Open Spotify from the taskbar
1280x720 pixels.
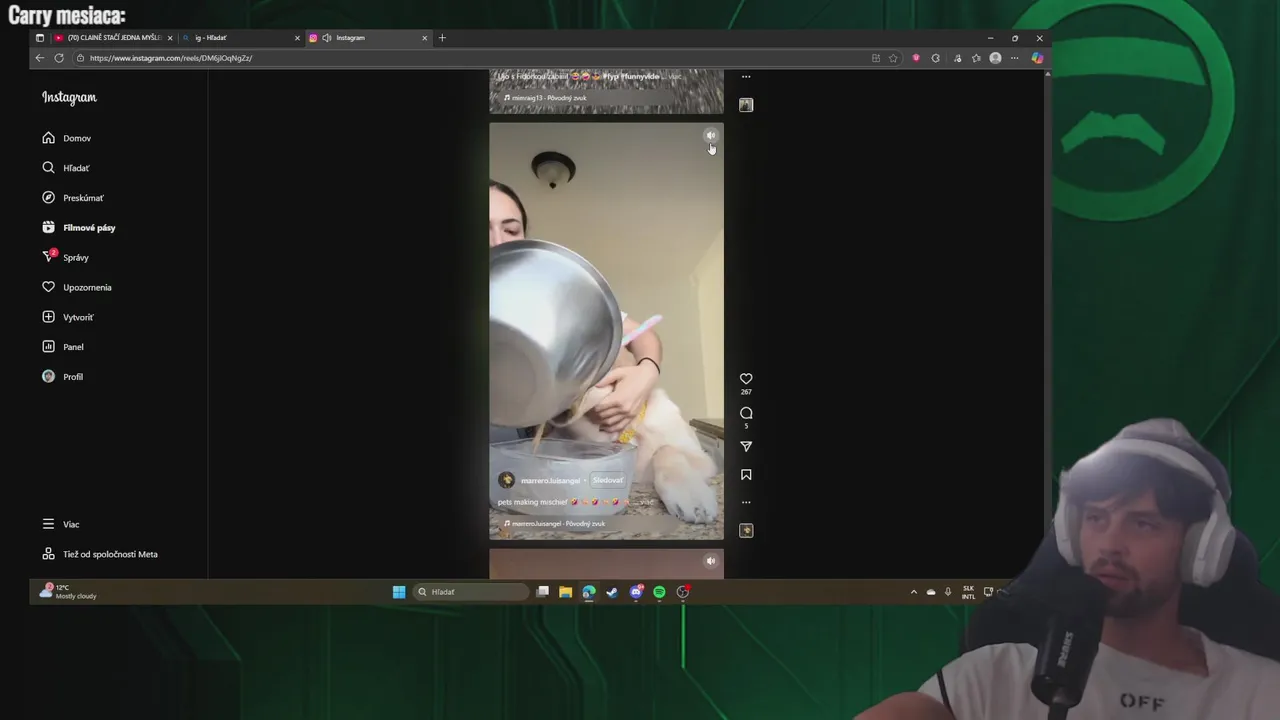click(x=659, y=592)
